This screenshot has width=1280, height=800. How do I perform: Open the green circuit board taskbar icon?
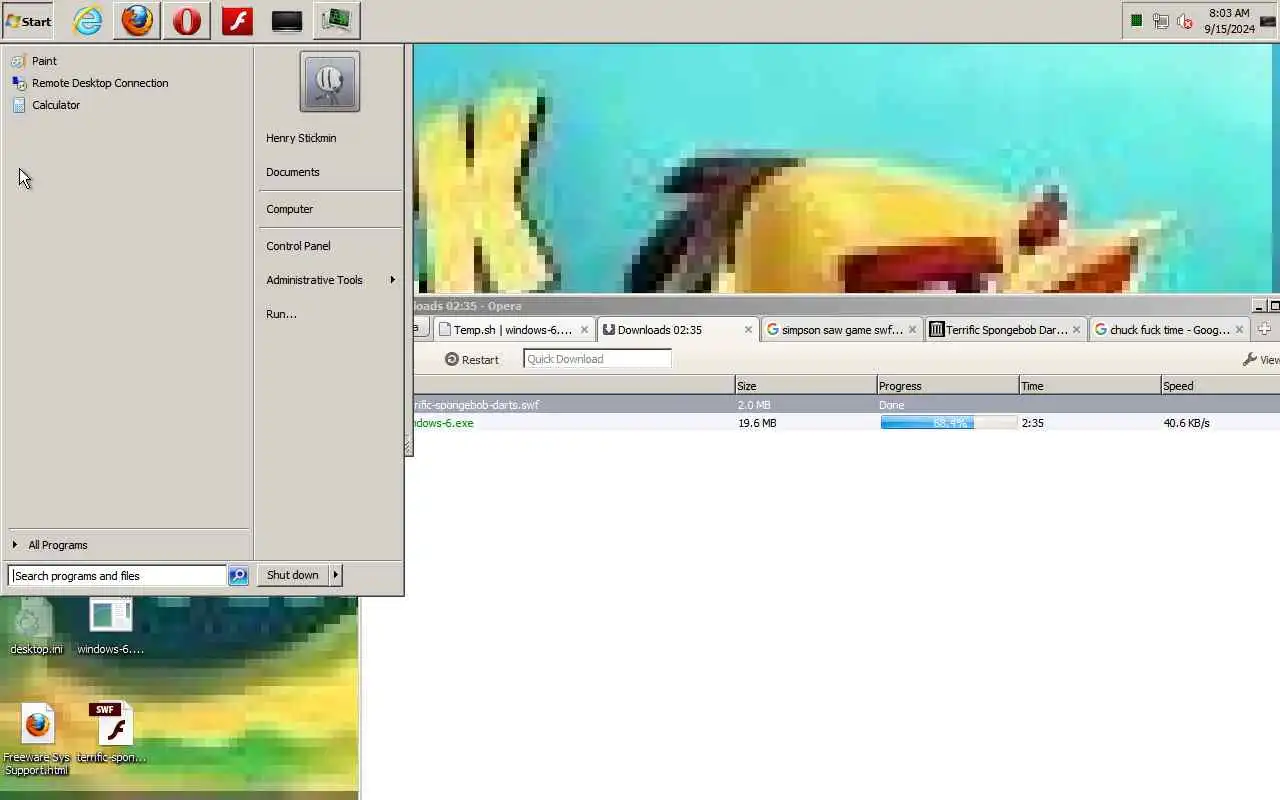[x=337, y=20]
